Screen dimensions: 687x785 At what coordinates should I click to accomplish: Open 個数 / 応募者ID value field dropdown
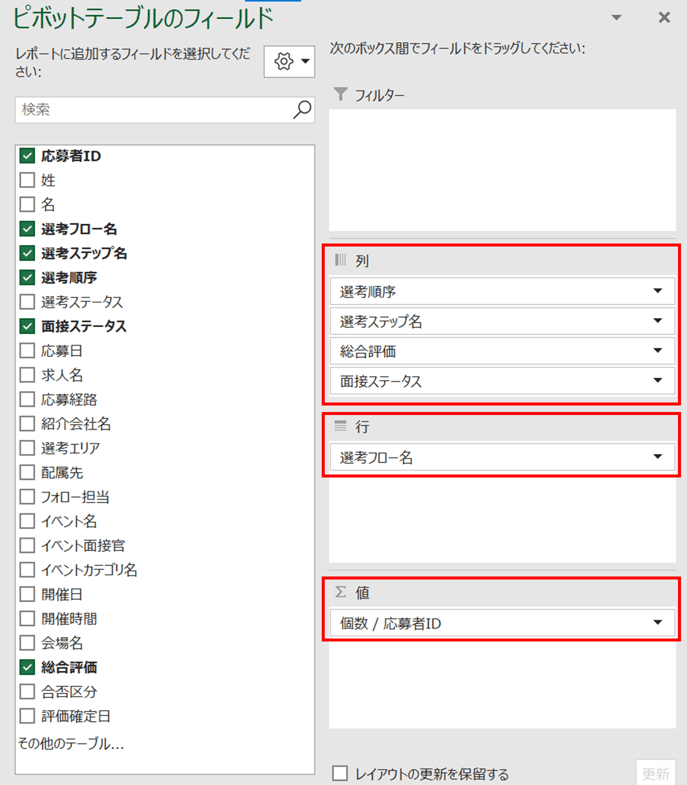pyautogui.click(x=658, y=623)
